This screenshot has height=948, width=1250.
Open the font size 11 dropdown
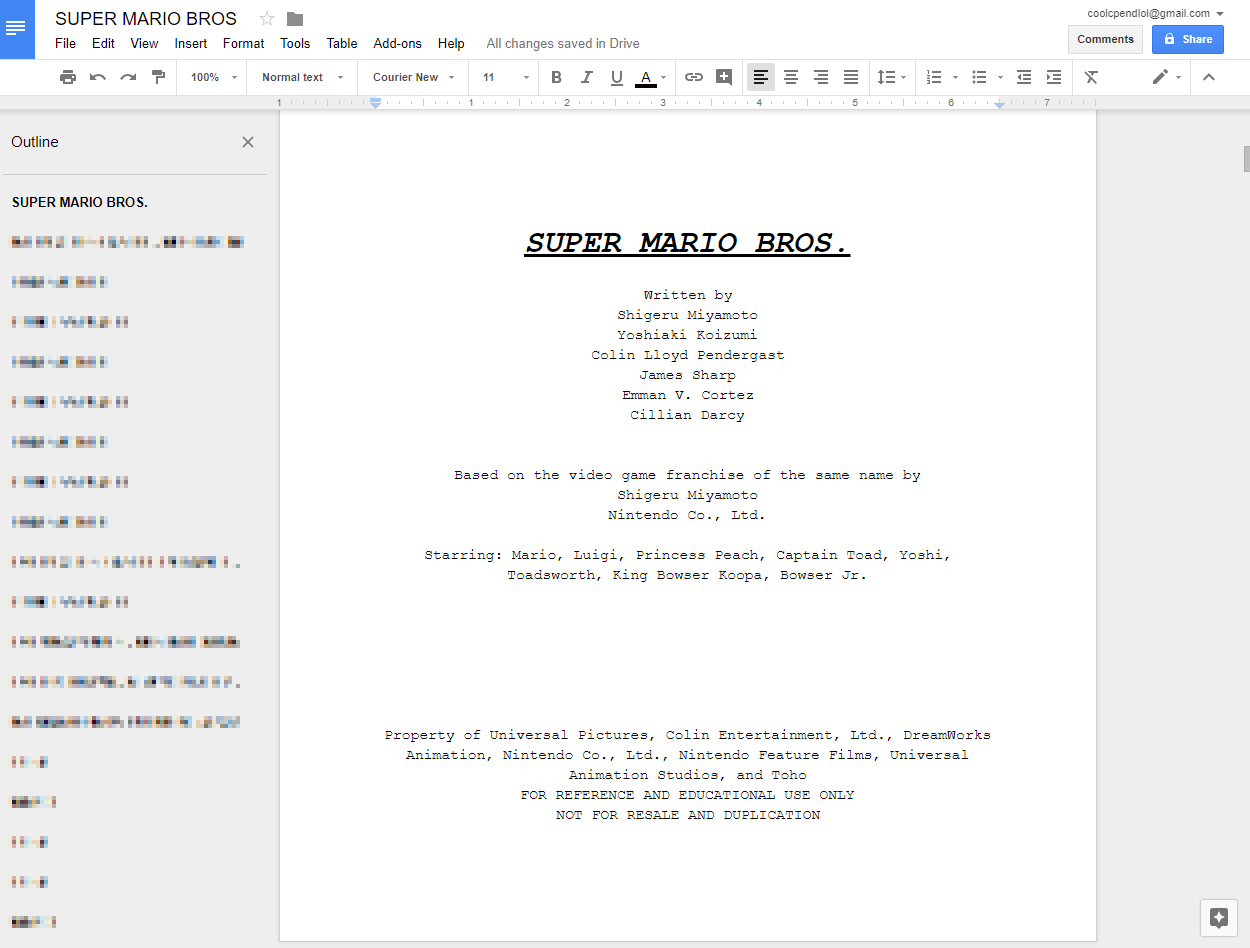[505, 77]
